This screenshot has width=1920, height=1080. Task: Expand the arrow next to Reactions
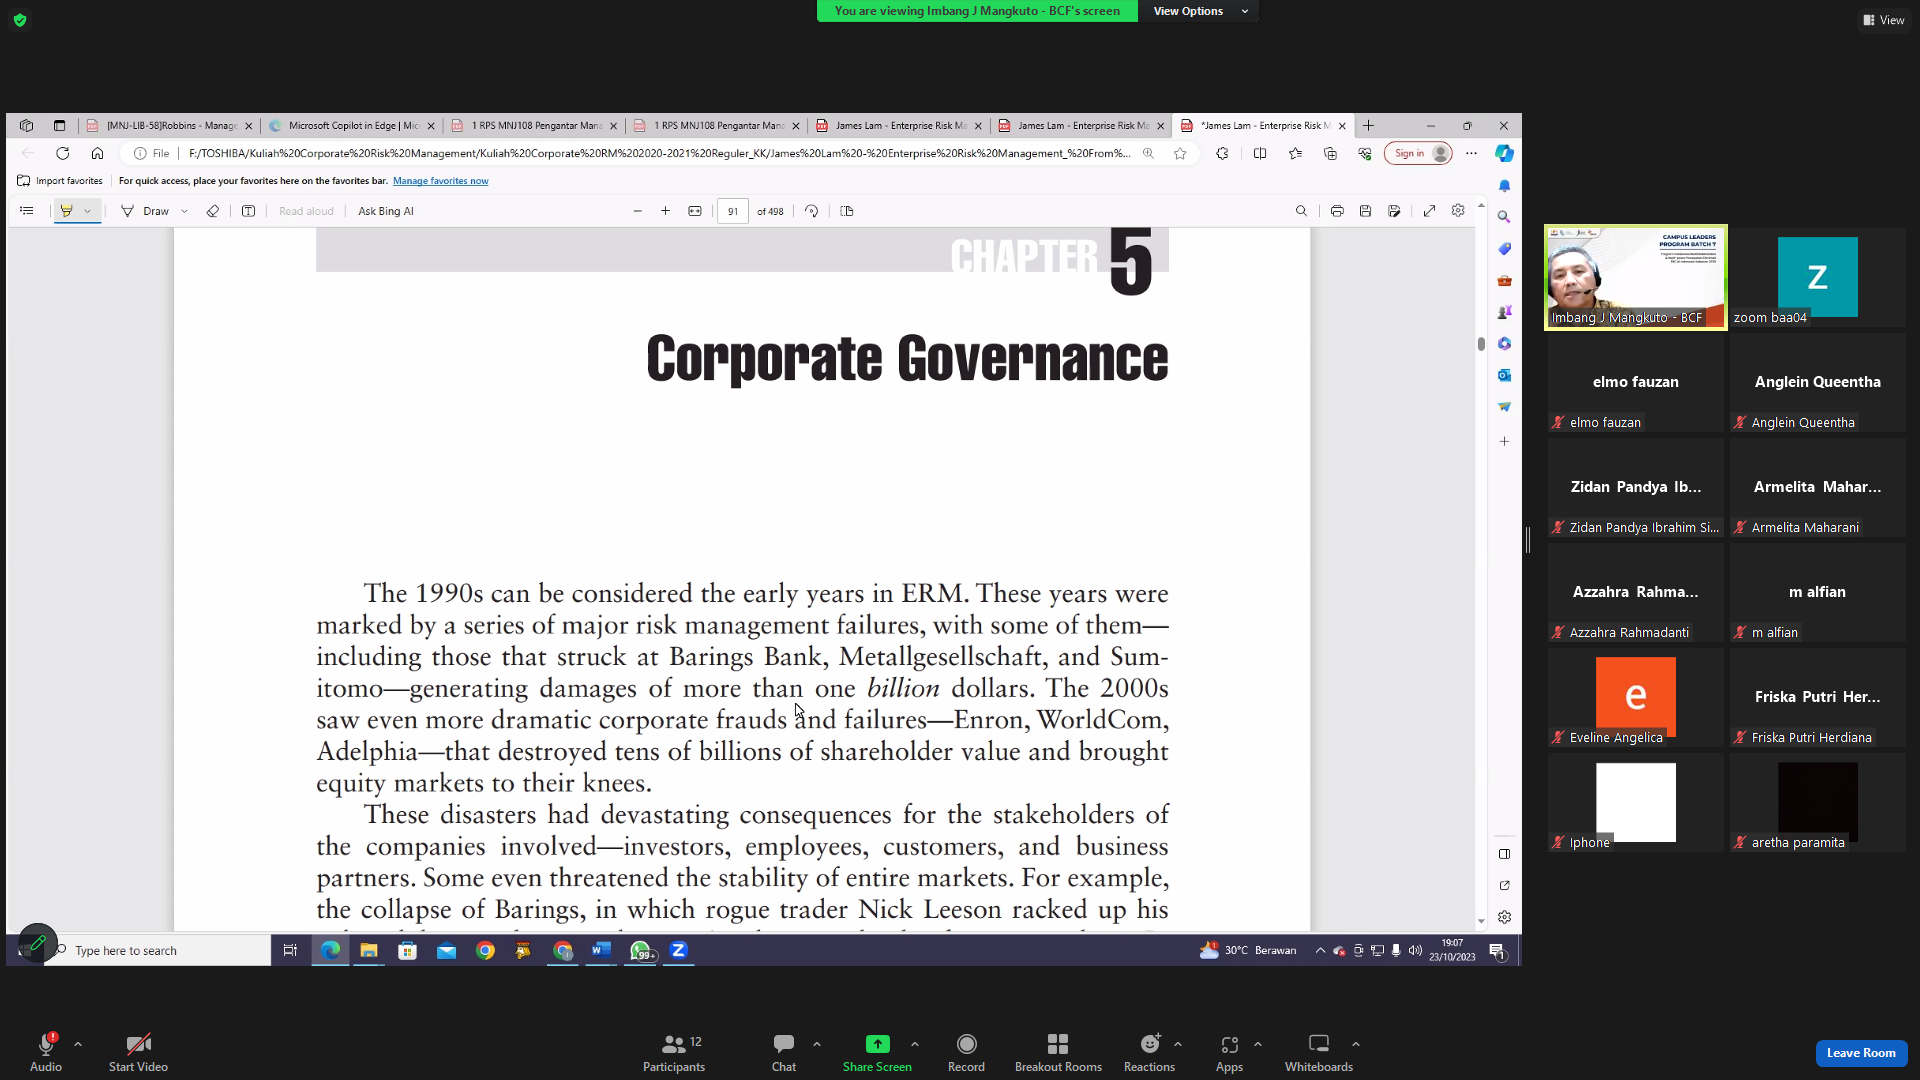(1178, 1044)
